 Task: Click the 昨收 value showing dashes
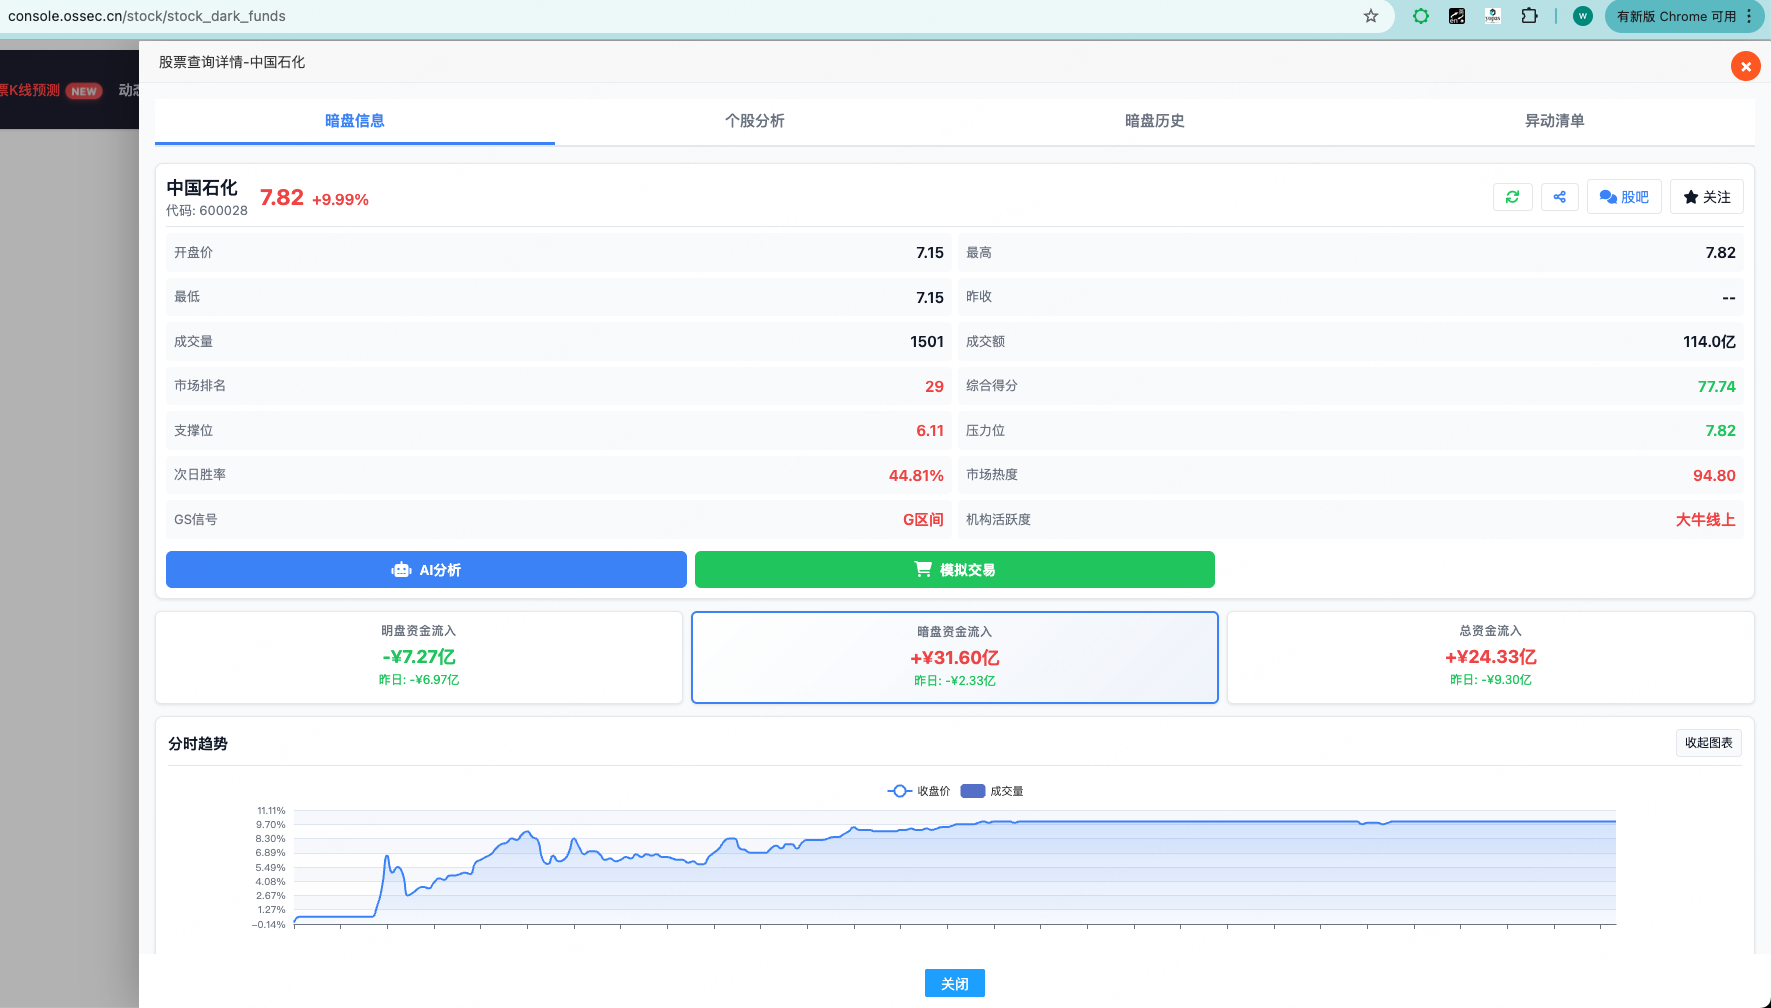1729,298
